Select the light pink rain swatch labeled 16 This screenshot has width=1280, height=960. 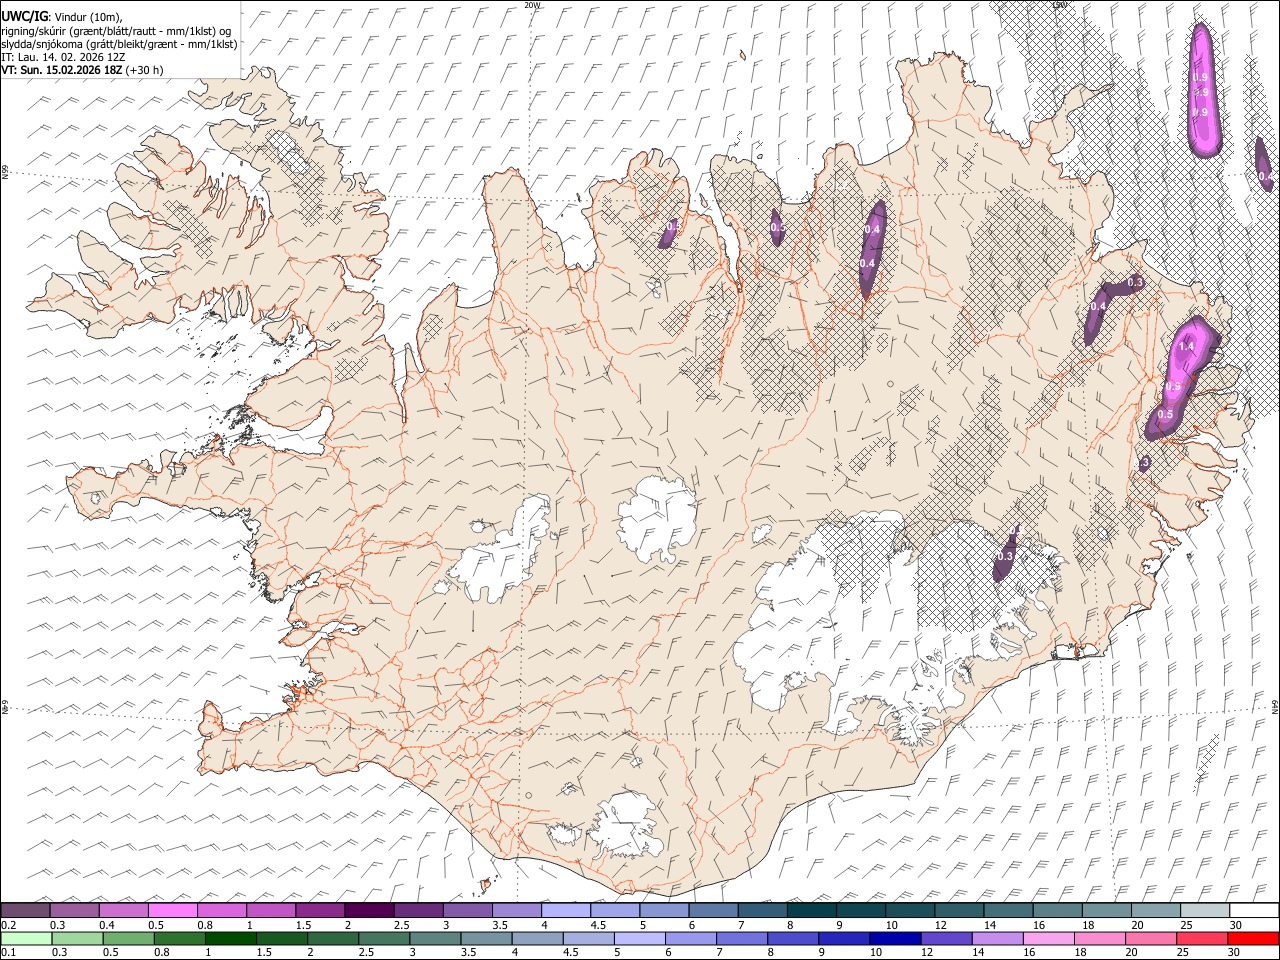coord(1048,938)
